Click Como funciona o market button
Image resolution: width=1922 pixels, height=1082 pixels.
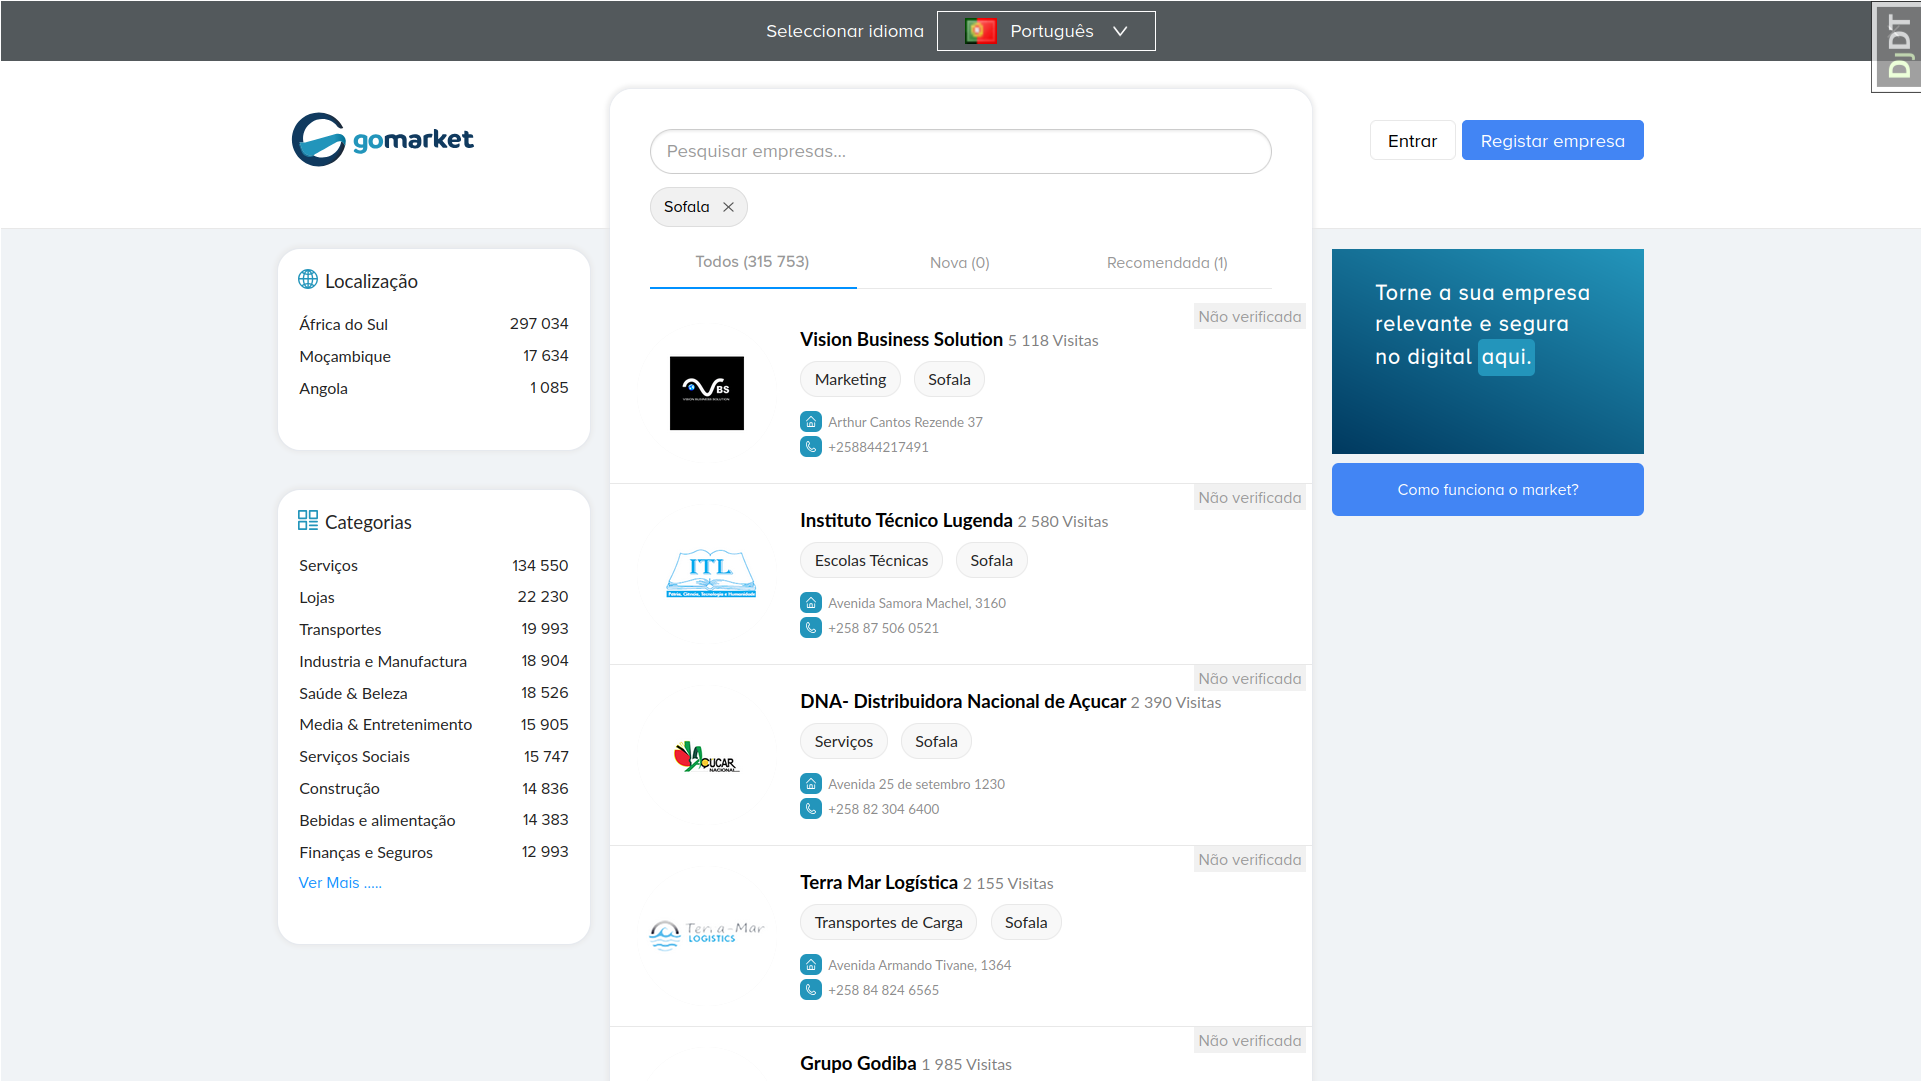(x=1487, y=490)
